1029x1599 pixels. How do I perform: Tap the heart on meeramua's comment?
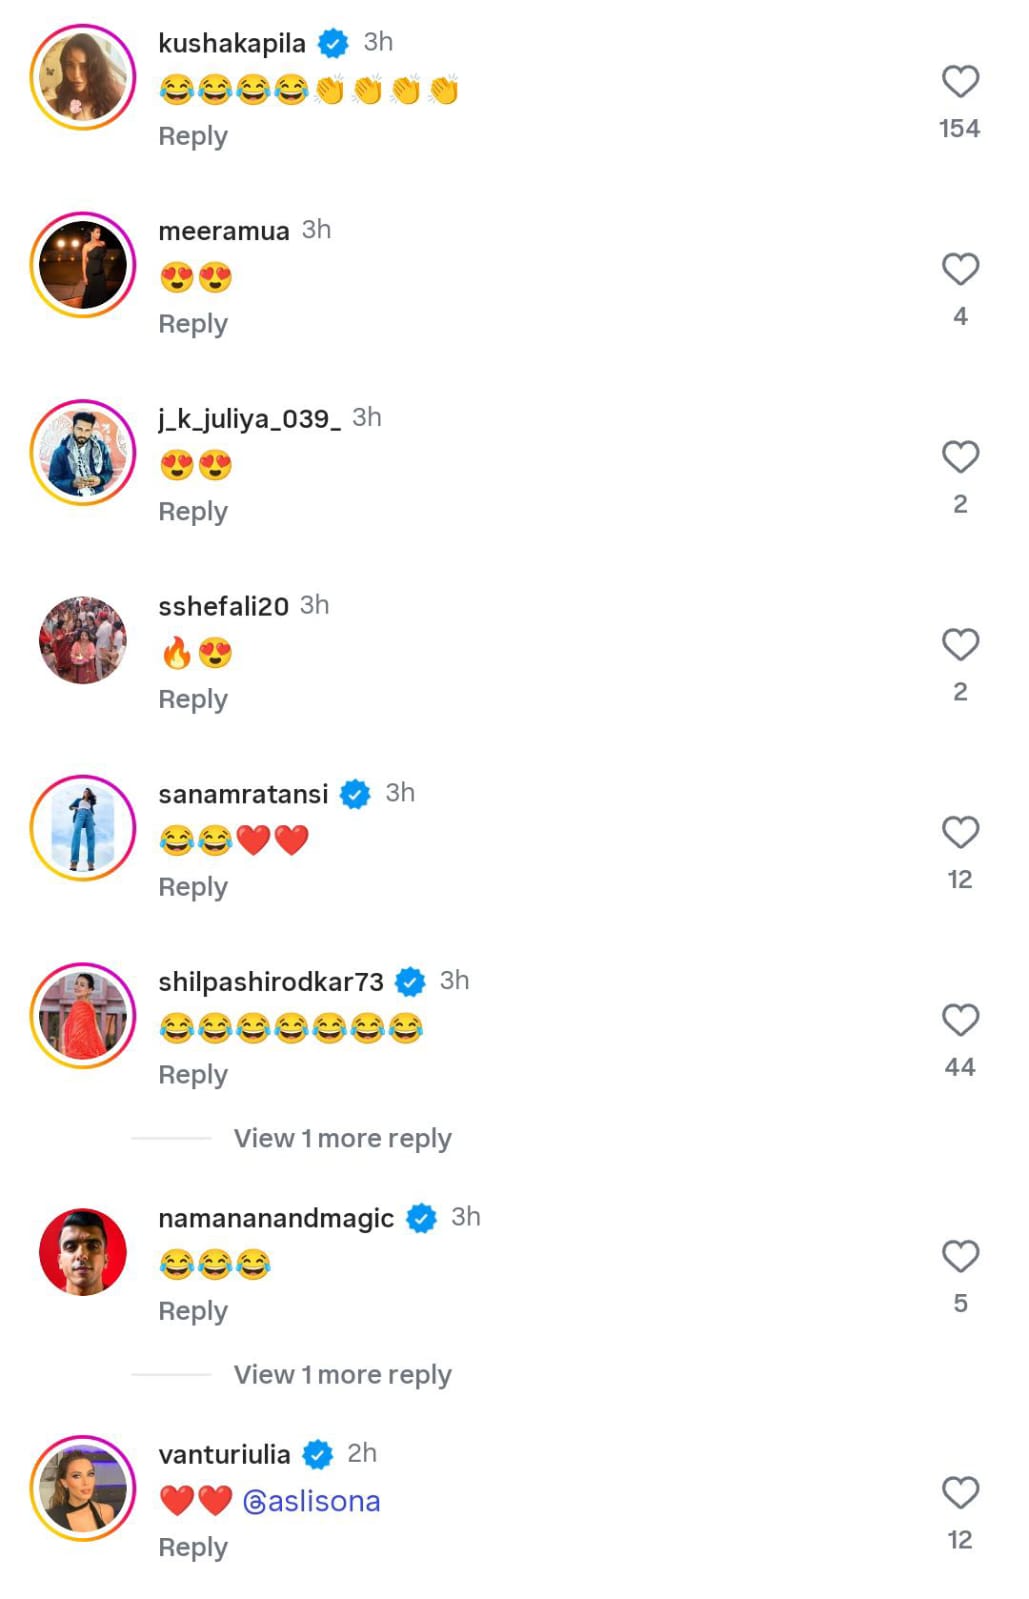pyautogui.click(x=960, y=269)
